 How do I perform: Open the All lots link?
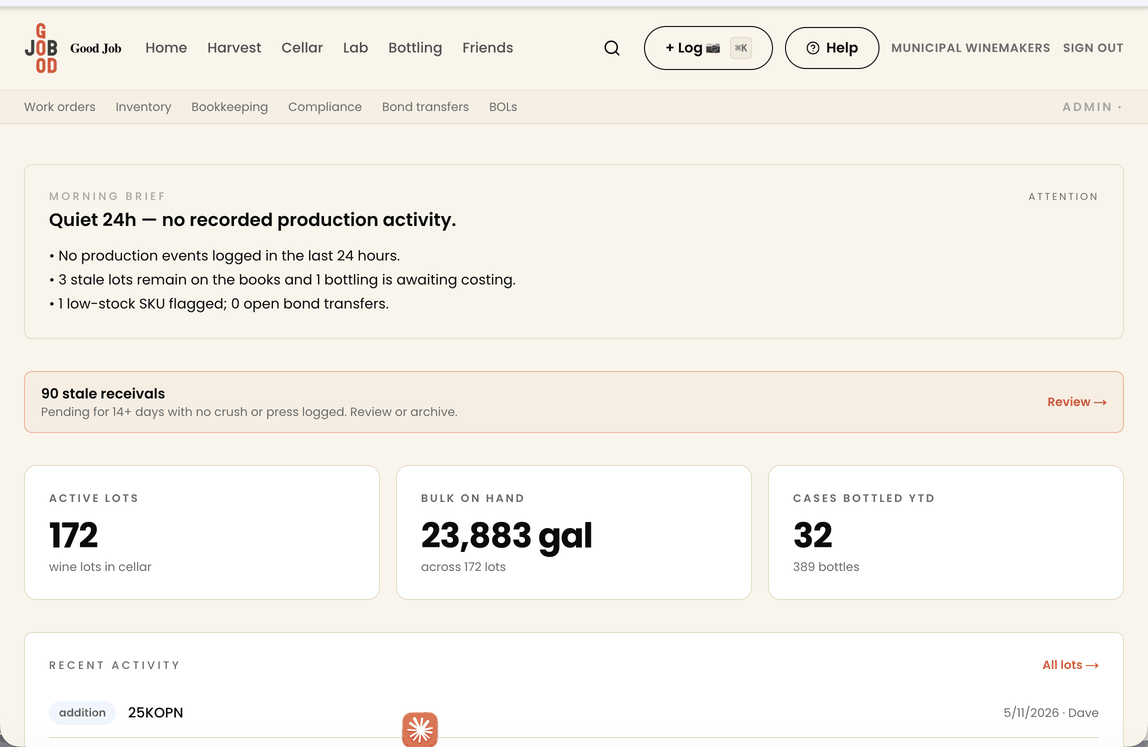(1070, 665)
